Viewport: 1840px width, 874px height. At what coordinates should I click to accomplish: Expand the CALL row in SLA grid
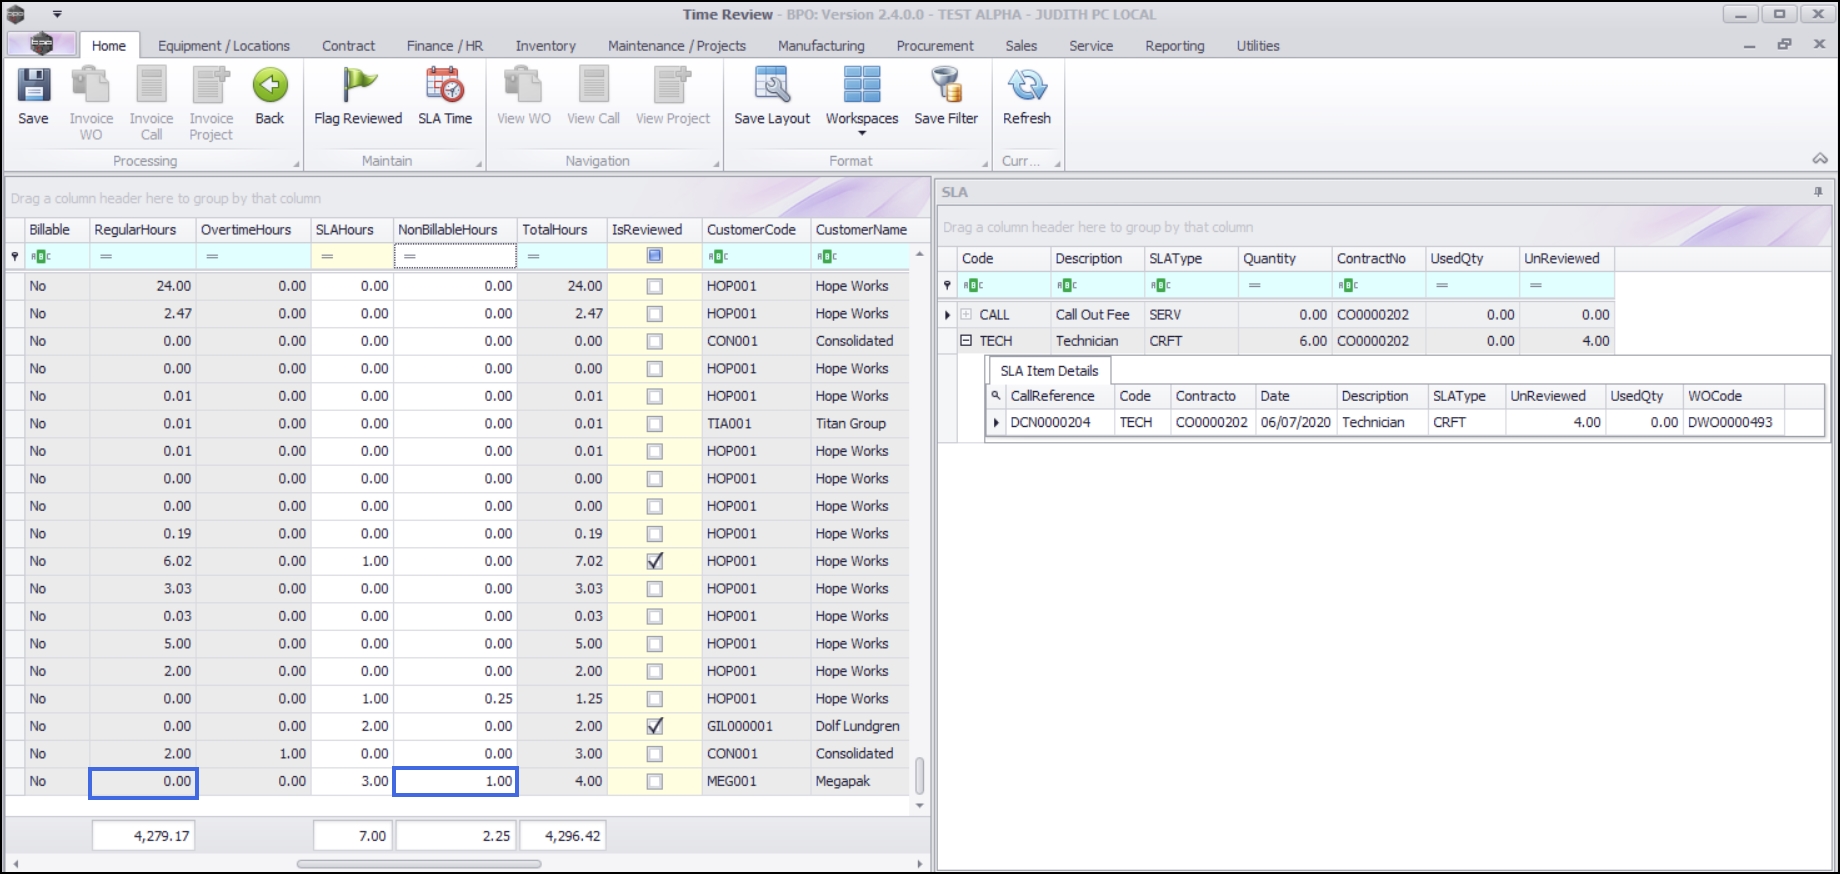pos(966,314)
